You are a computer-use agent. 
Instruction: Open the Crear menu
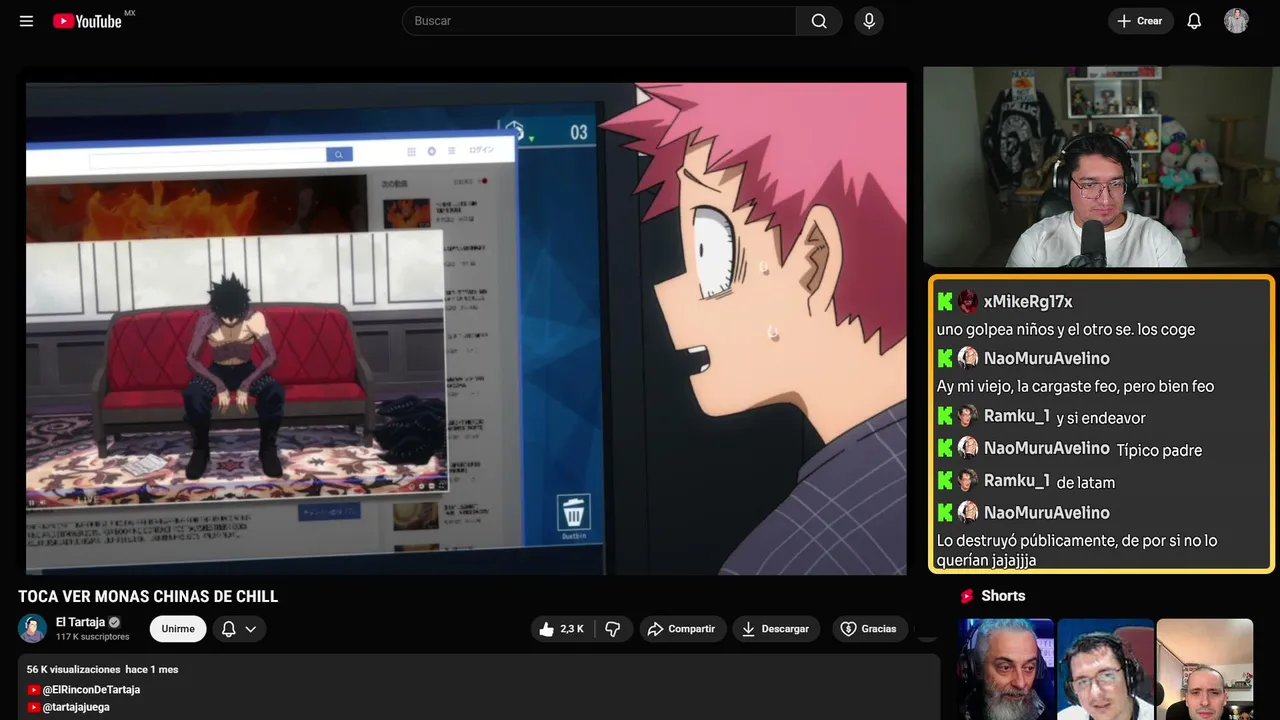(1140, 21)
